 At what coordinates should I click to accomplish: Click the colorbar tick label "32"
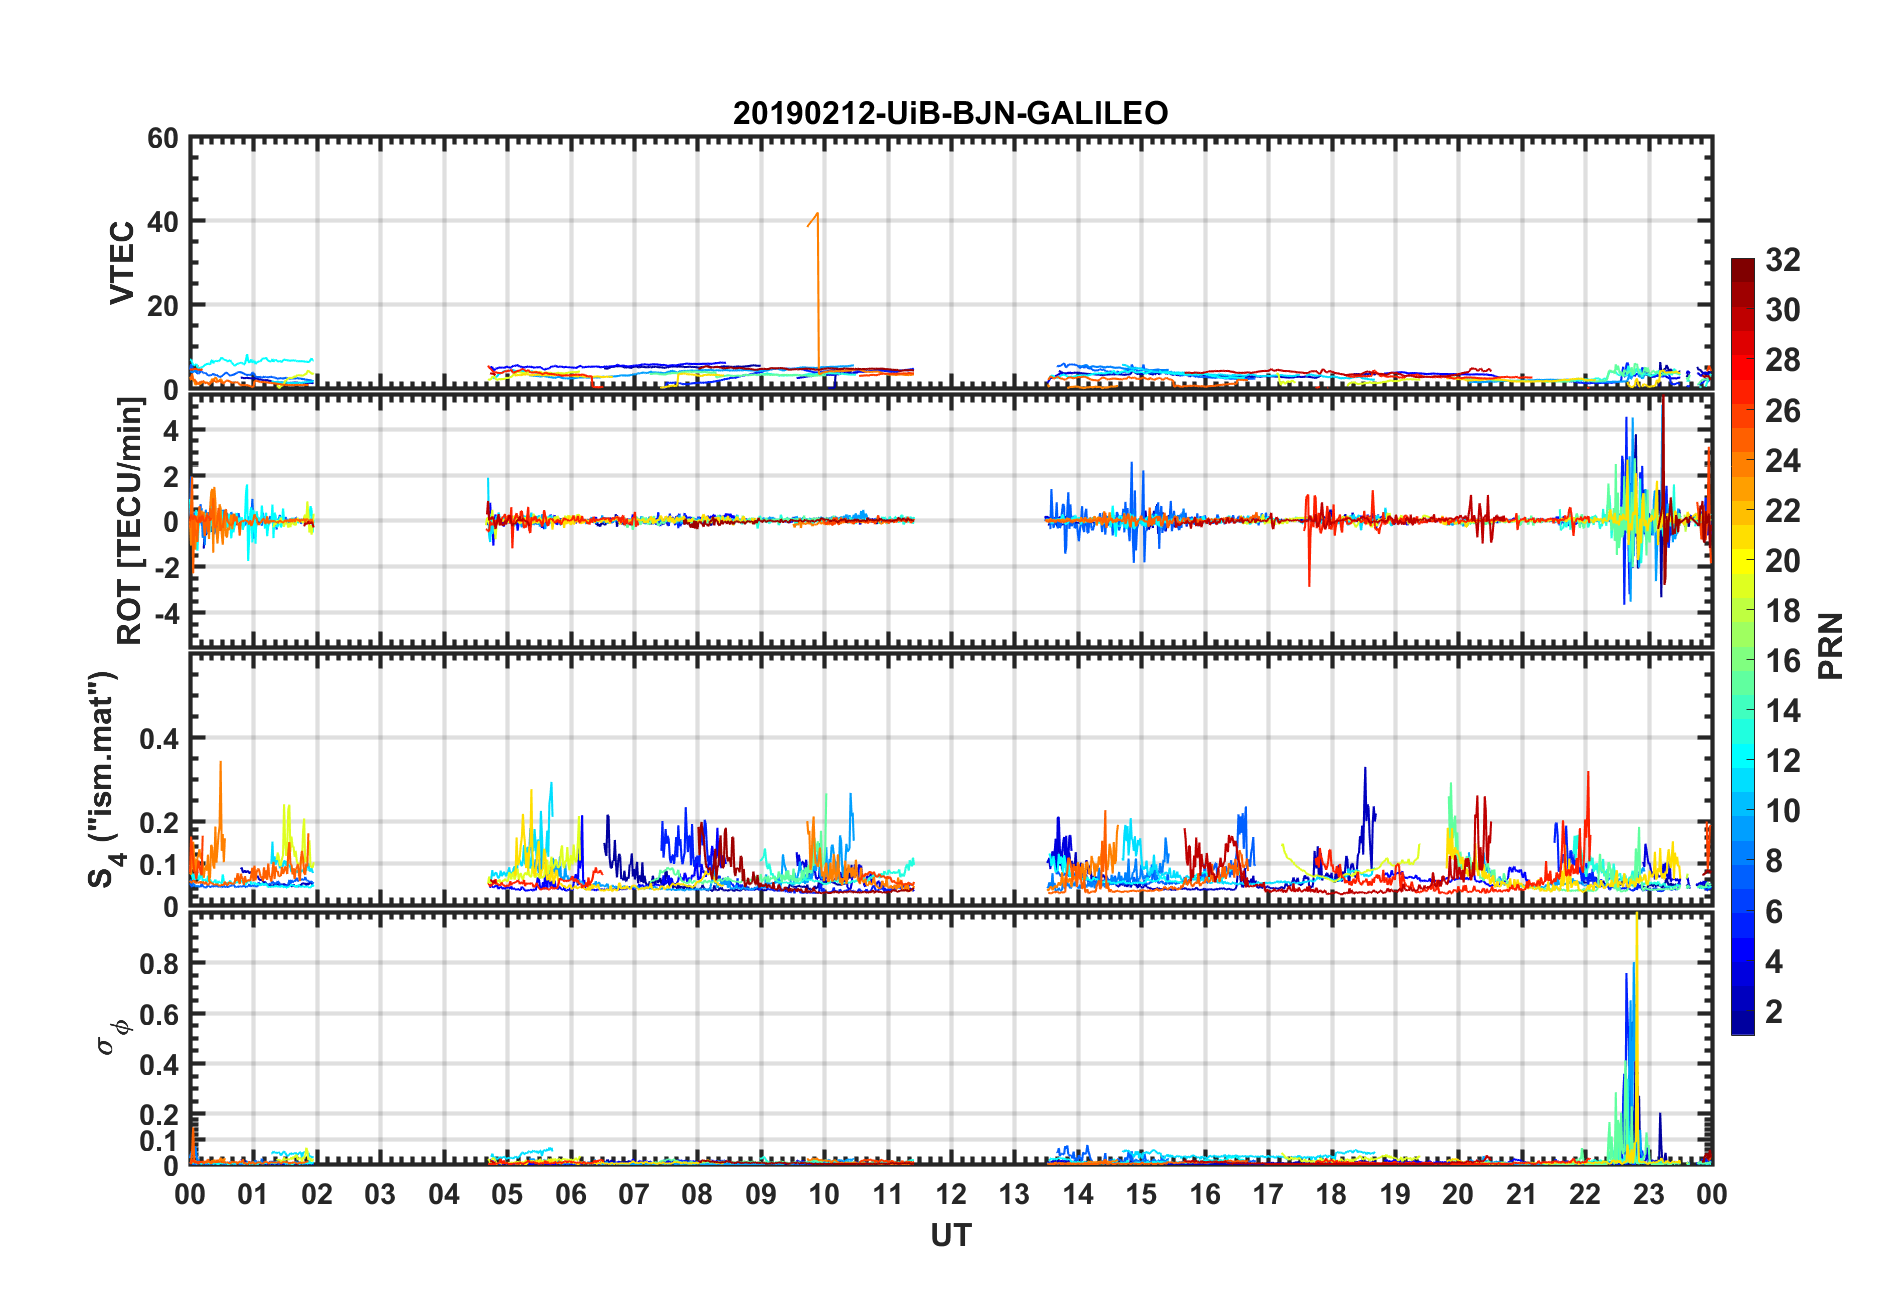[x=1783, y=260]
